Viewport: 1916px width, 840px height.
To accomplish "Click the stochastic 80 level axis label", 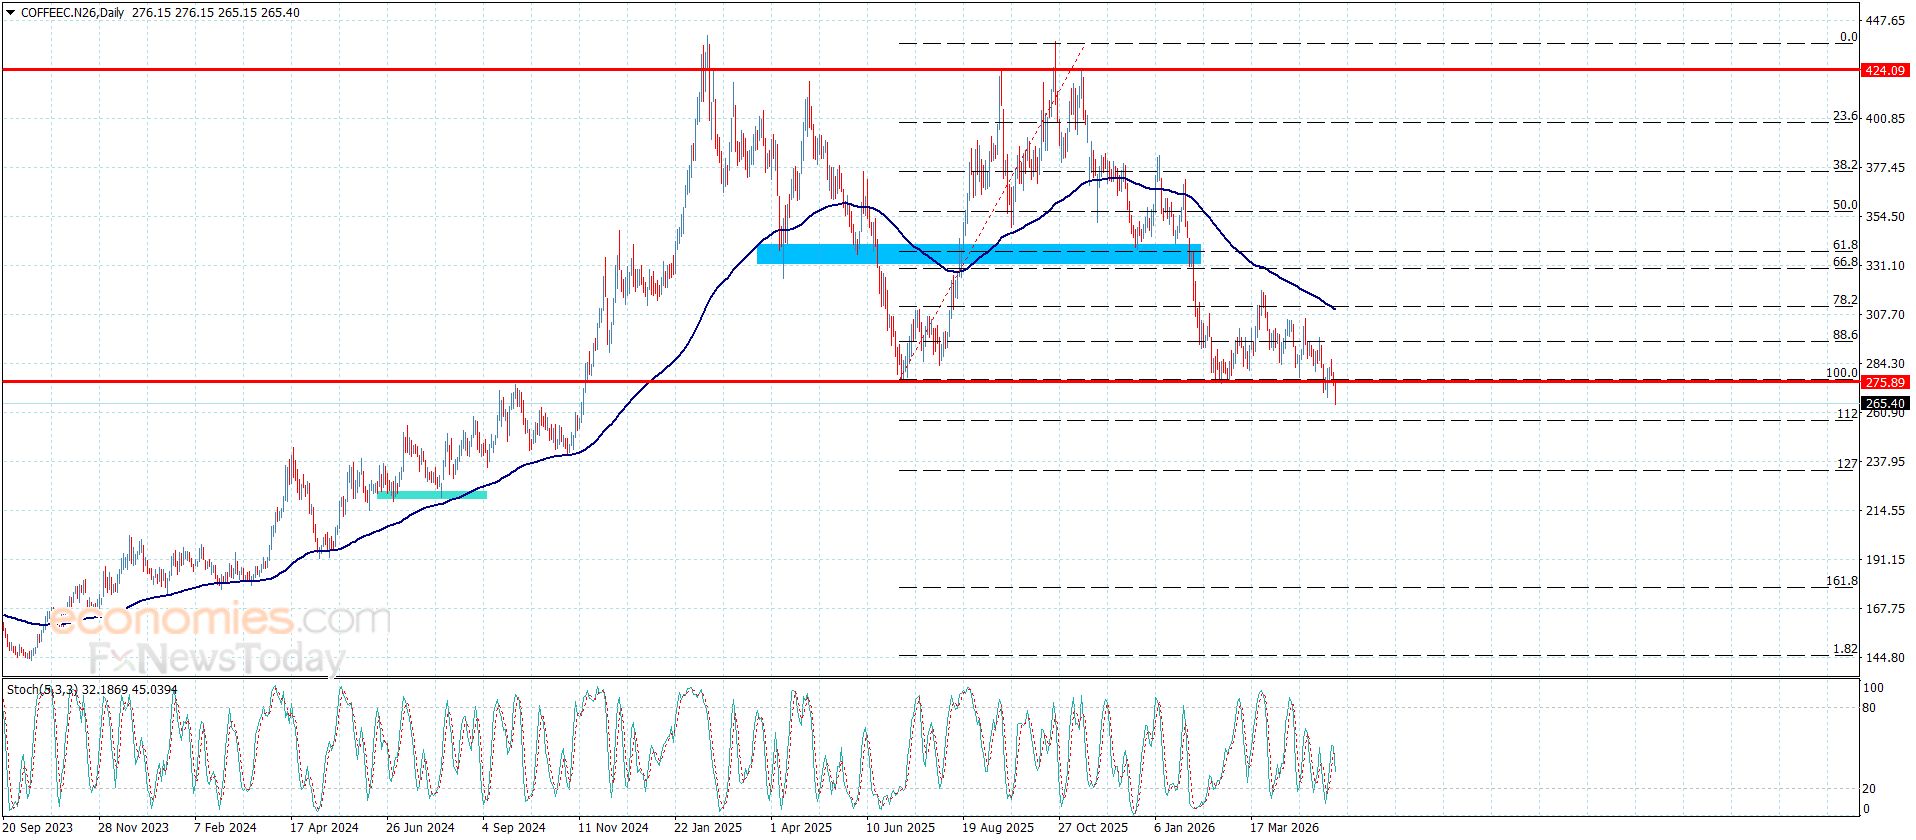I will pos(1868,708).
